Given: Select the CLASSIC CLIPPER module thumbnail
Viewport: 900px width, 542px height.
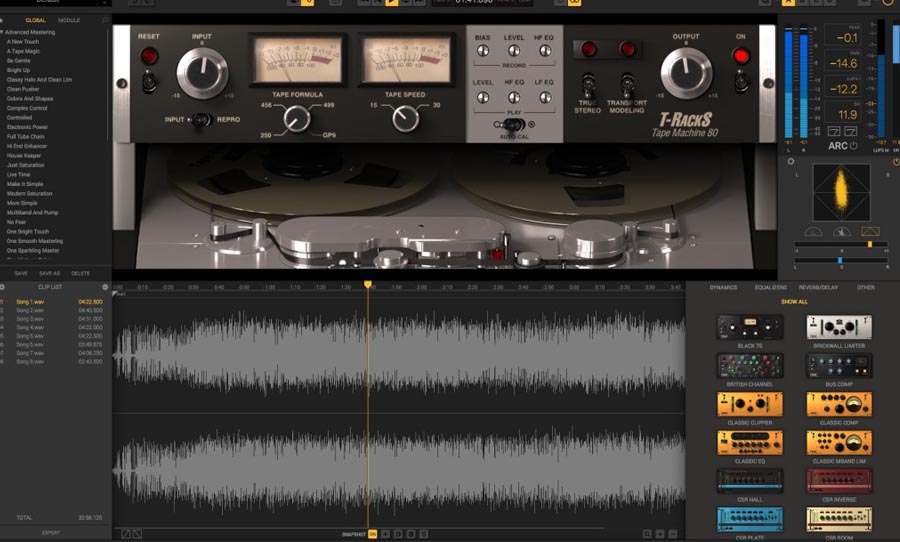Looking at the screenshot, I should [750, 404].
